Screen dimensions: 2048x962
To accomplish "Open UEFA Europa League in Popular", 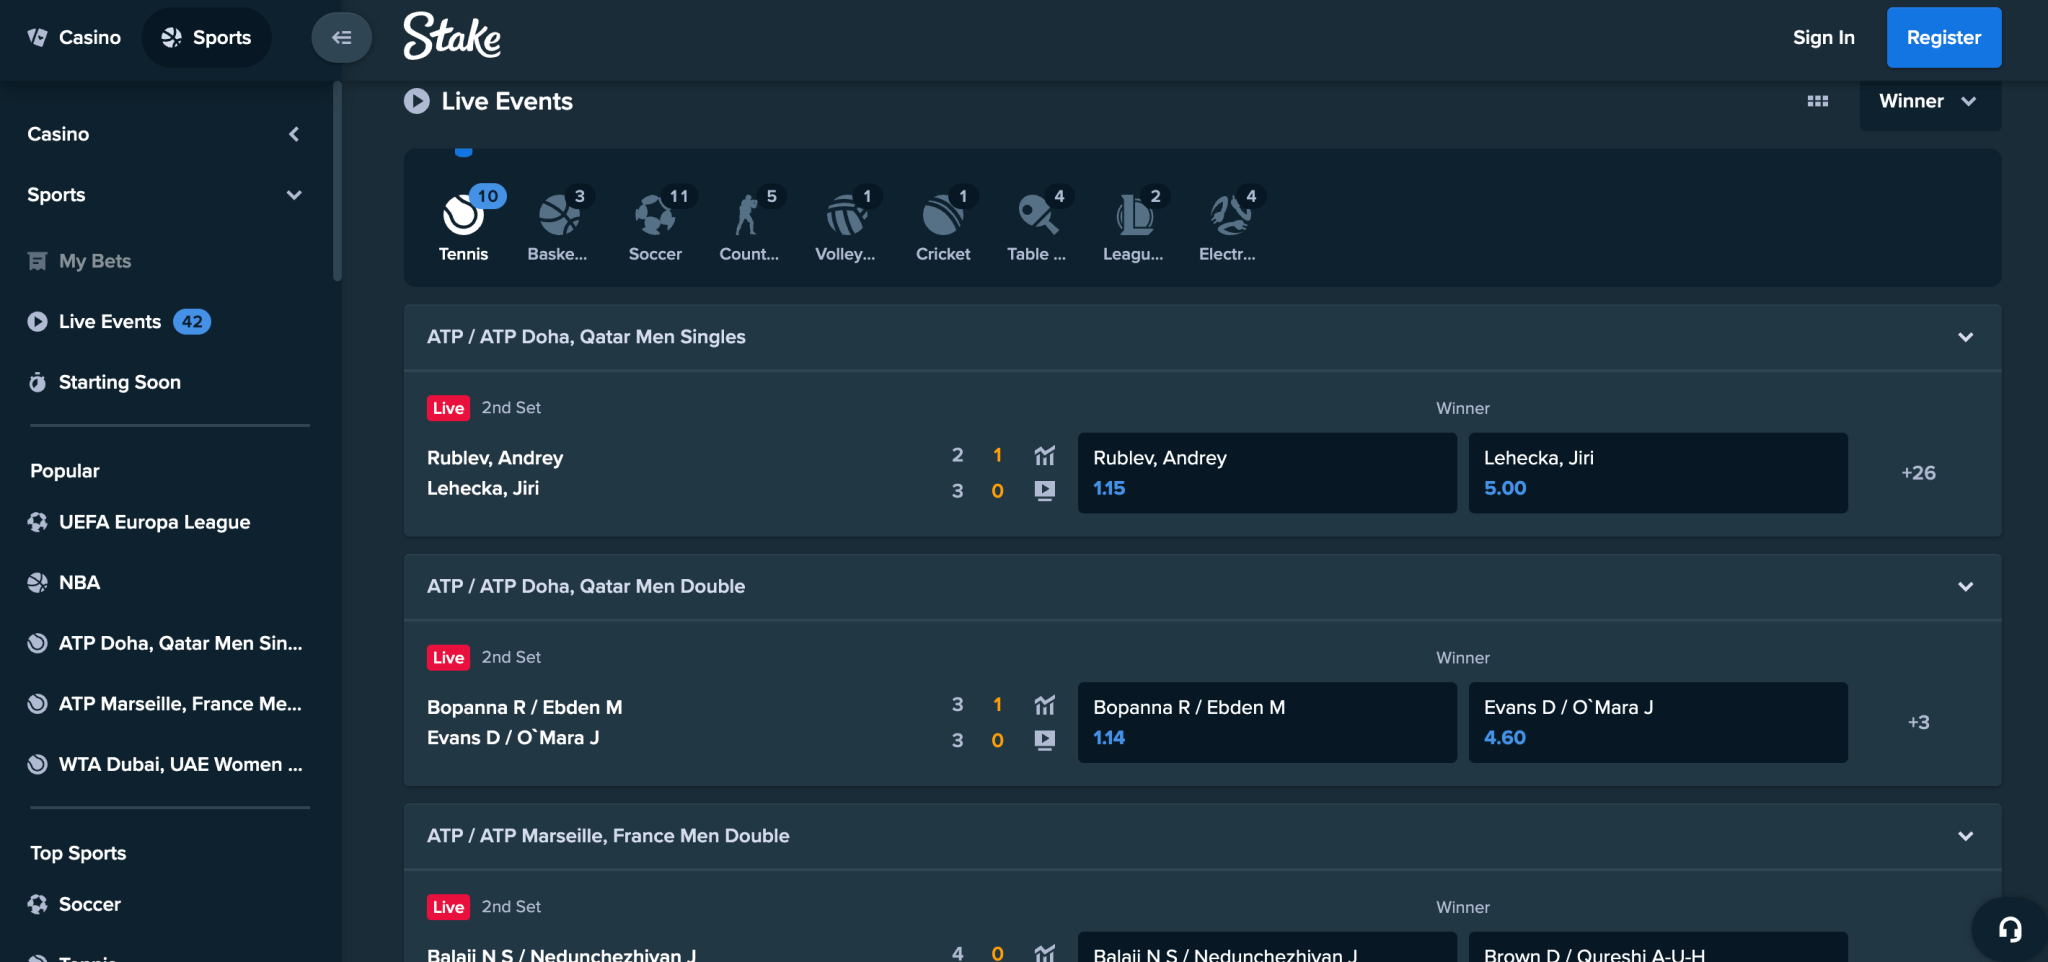I will [x=139, y=522].
